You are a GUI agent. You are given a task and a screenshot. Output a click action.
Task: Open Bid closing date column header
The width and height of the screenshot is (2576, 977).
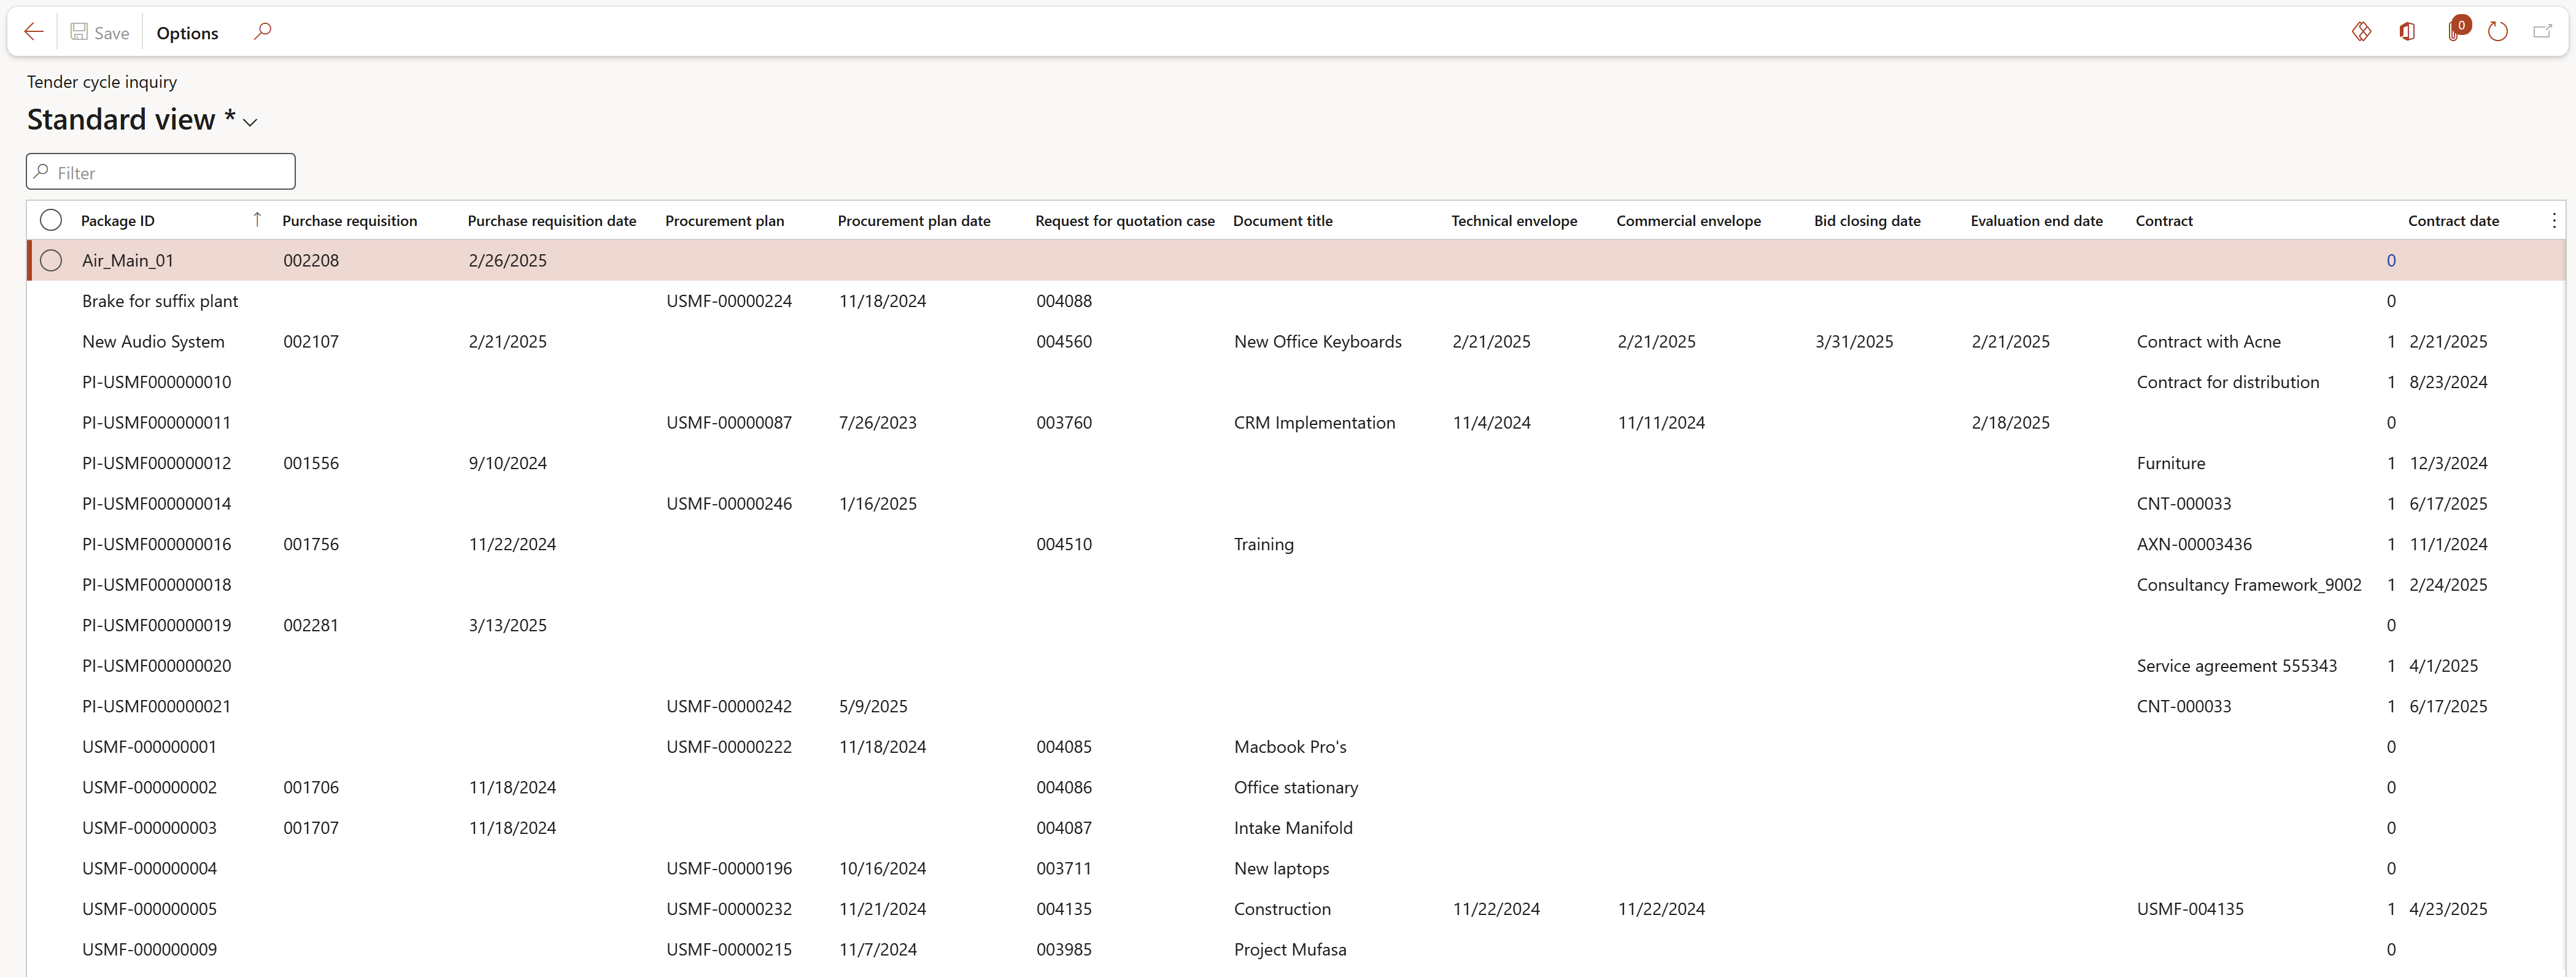(1867, 221)
